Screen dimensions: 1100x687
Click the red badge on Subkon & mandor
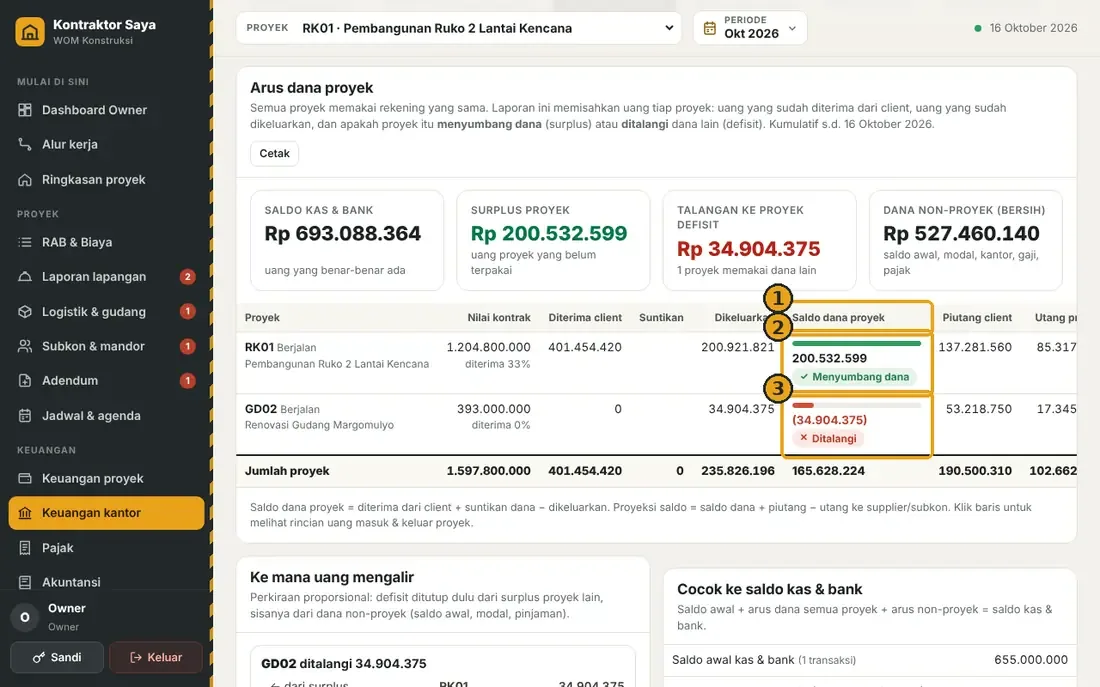tap(187, 346)
